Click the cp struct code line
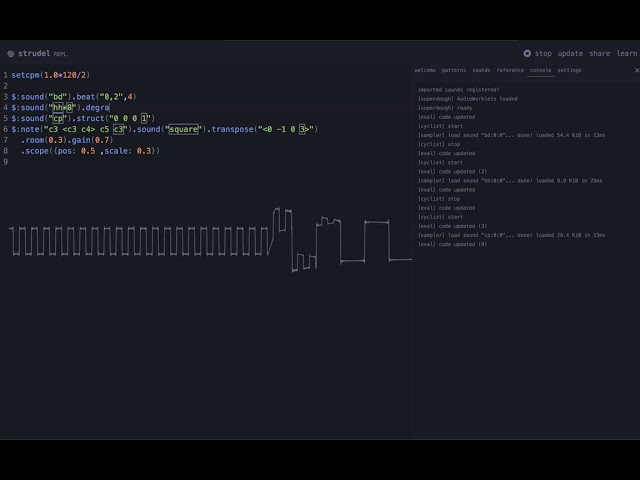The image size is (640, 480). point(83,118)
